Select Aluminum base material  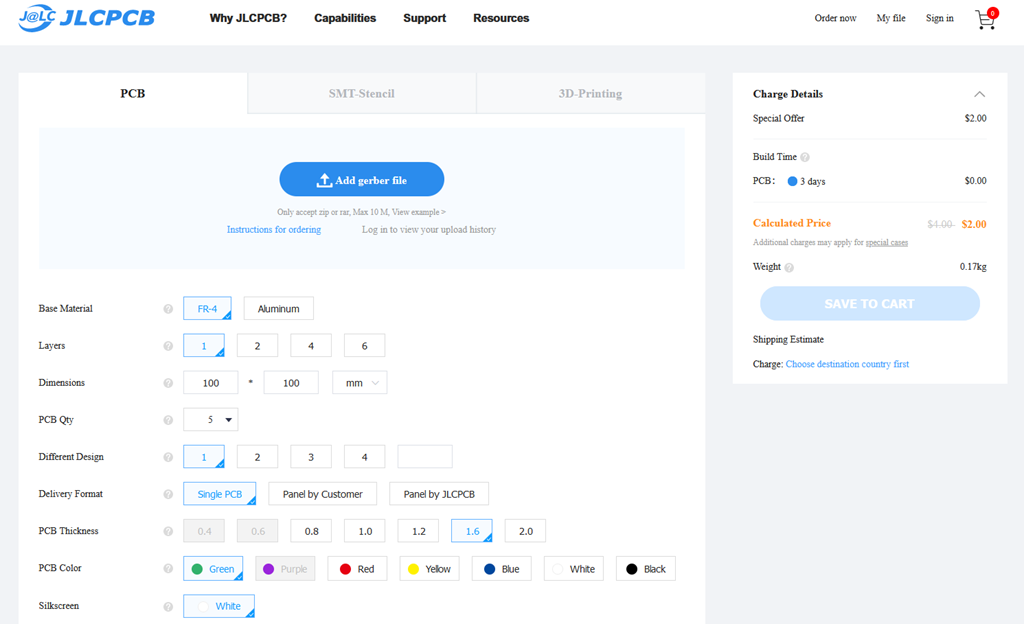(x=278, y=309)
